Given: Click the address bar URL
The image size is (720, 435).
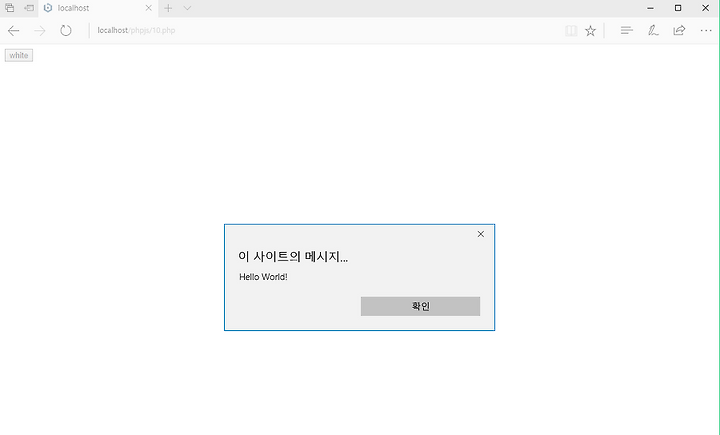Looking at the screenshot, I should pos(136,30).
